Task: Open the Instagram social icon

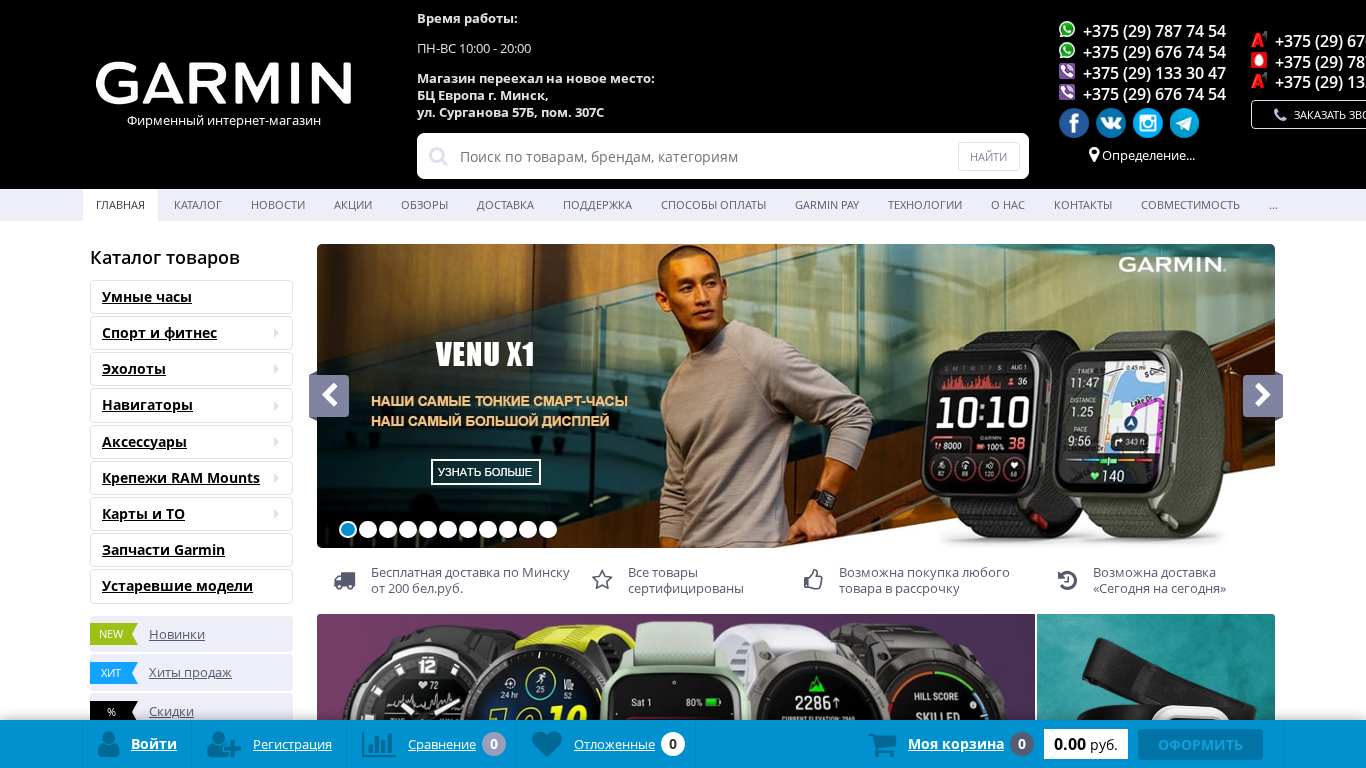Action: tap(1148, 123)
